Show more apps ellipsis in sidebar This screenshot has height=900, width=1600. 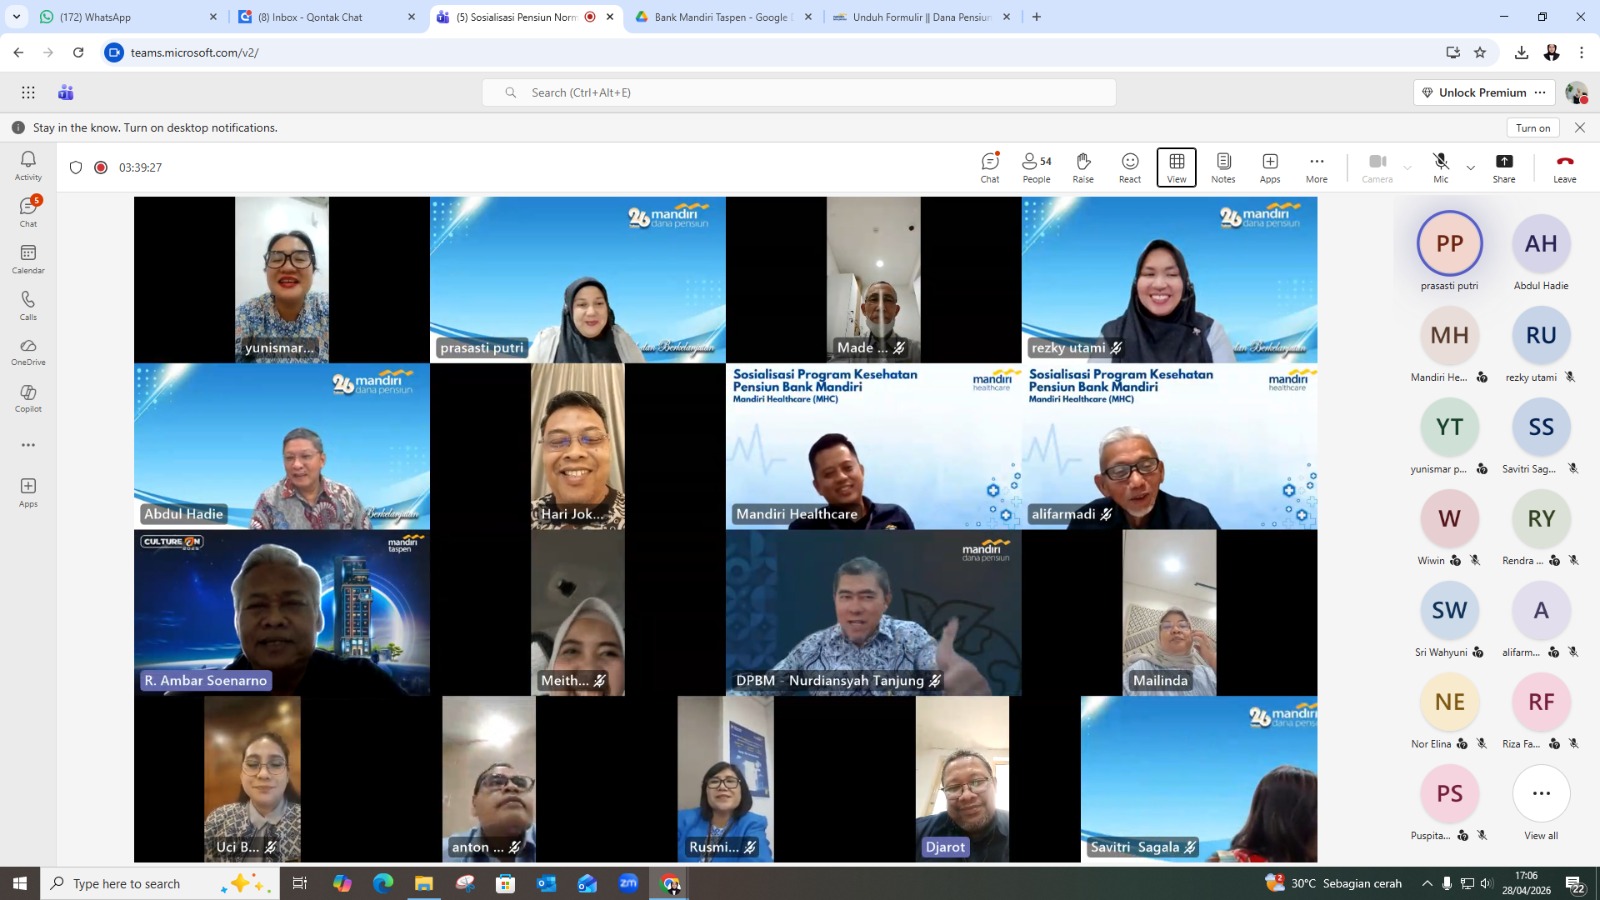[28, 445]
